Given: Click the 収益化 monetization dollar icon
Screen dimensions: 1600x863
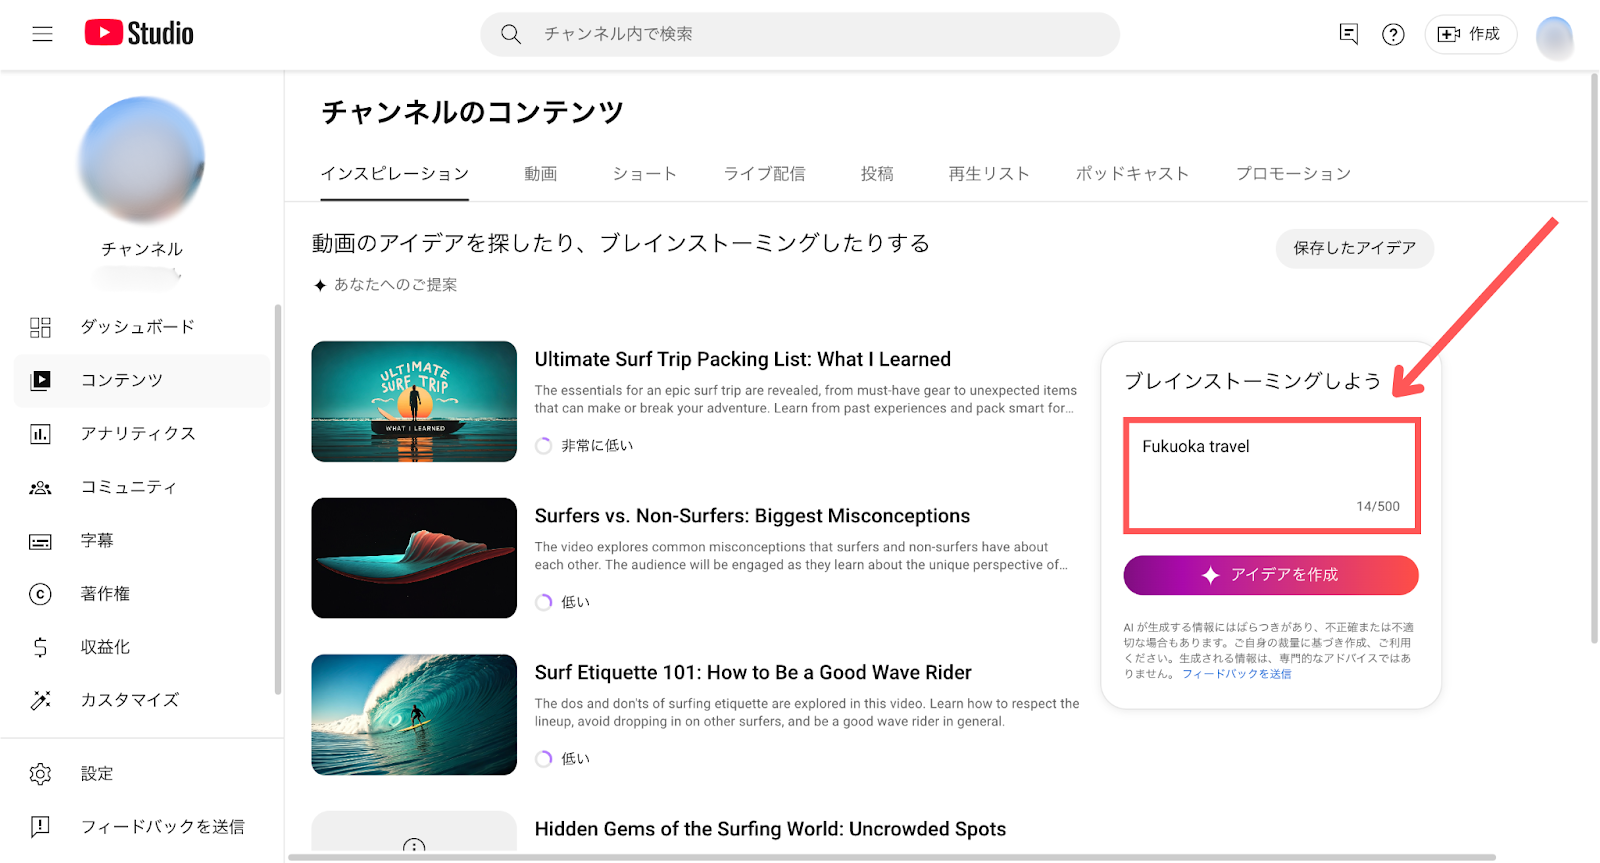Looking at the screenshot, I should coord(40,647).
